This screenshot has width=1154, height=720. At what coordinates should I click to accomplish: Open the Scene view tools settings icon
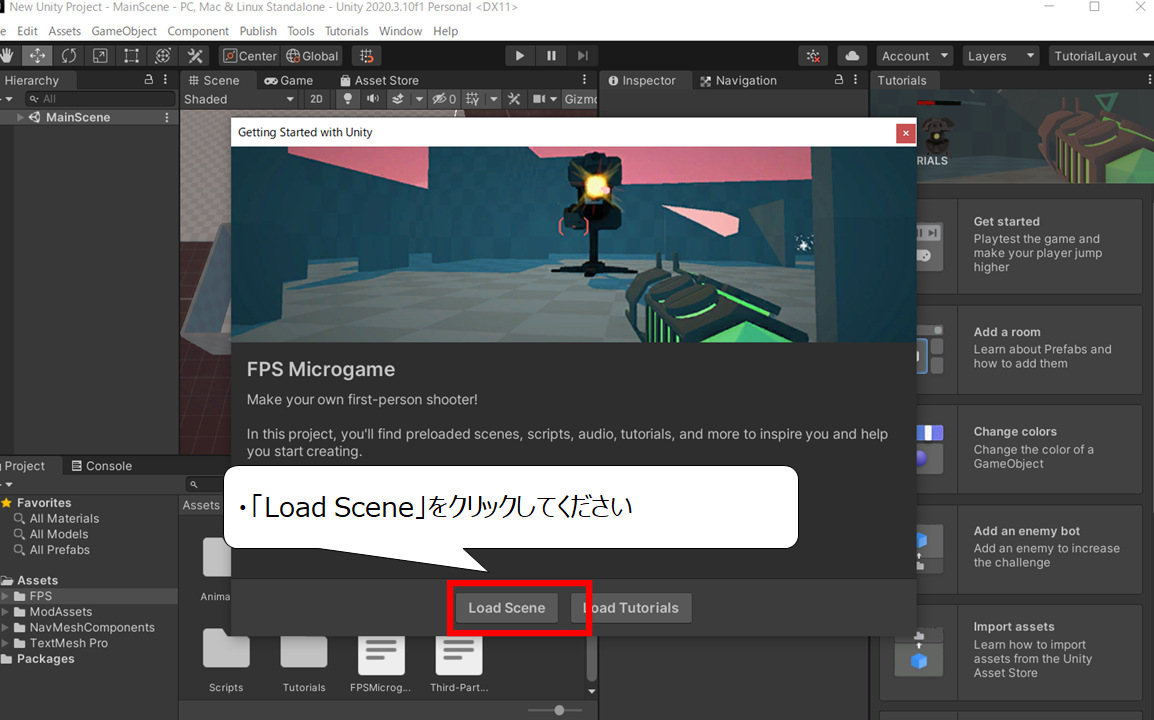[x=514, y=99]
